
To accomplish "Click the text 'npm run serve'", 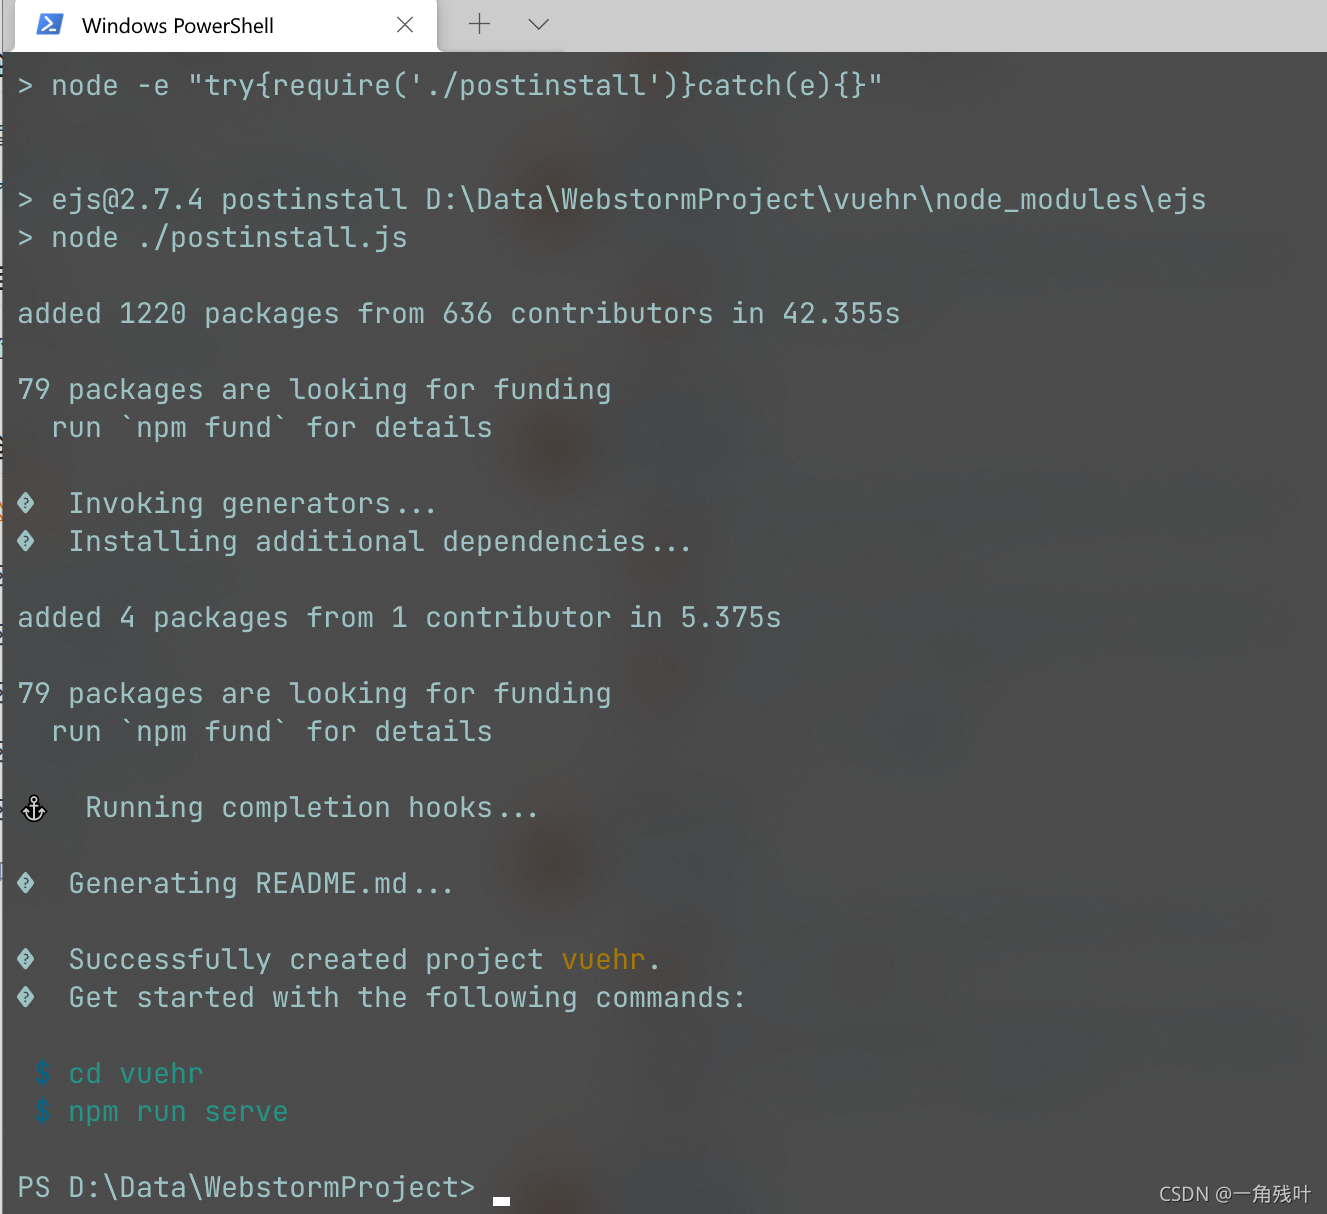I will tap(178, 1112).
